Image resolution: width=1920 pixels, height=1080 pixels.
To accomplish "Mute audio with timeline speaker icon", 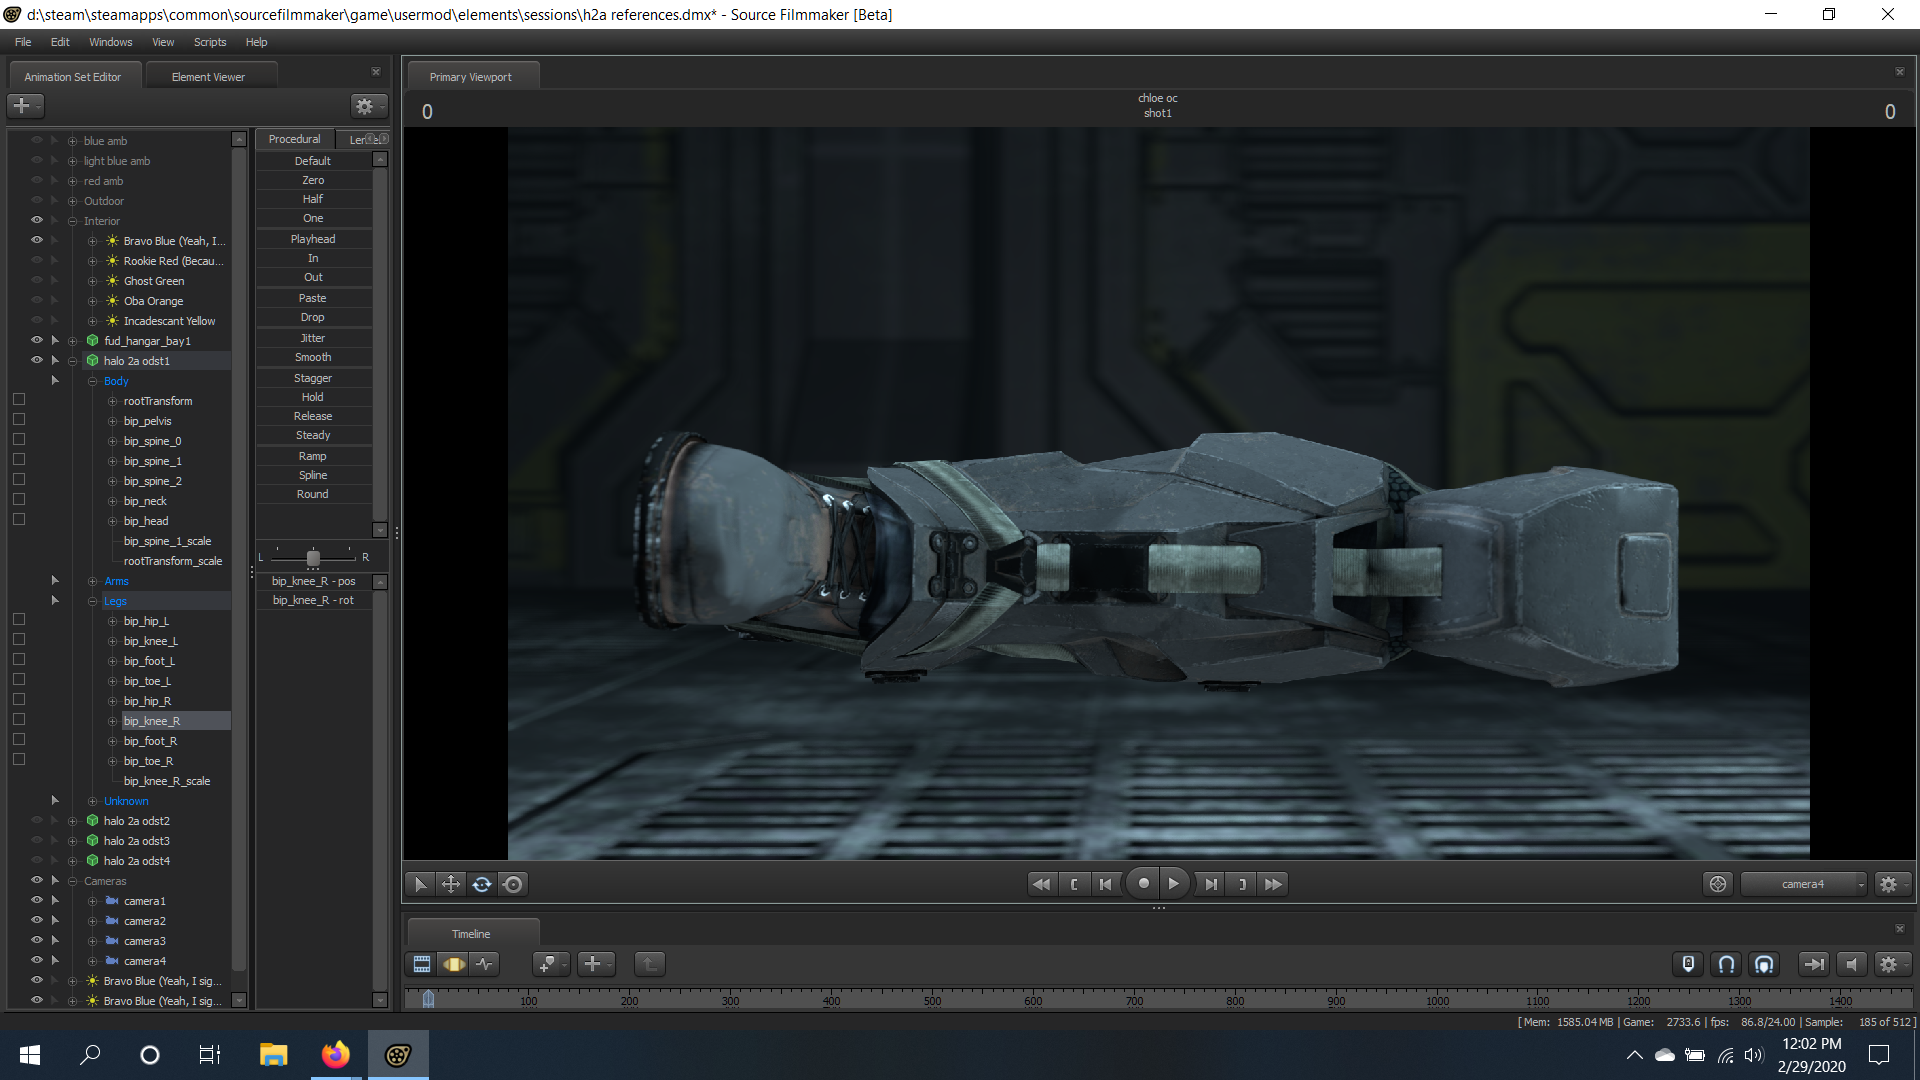I will pos(1851,964).
